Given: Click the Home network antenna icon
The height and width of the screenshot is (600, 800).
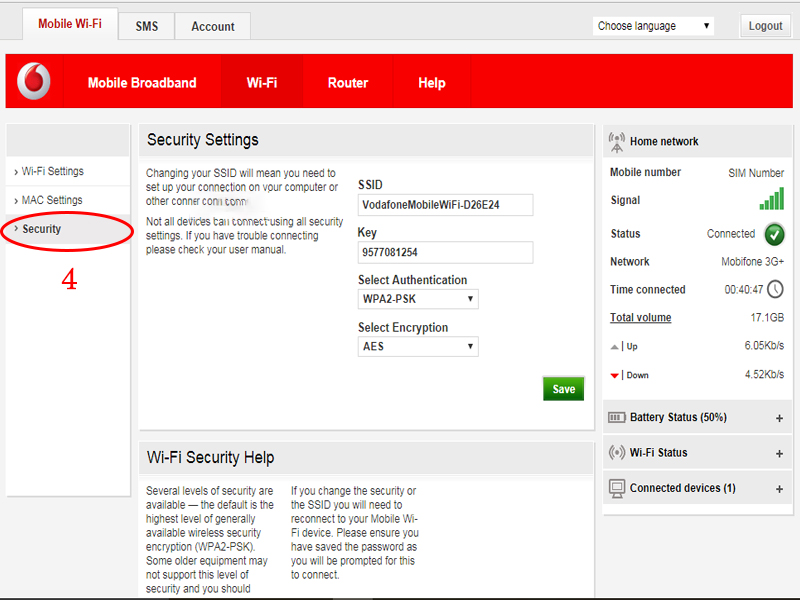Looking at the screenshot, I should pyautogui.click(x=617, y=141).
